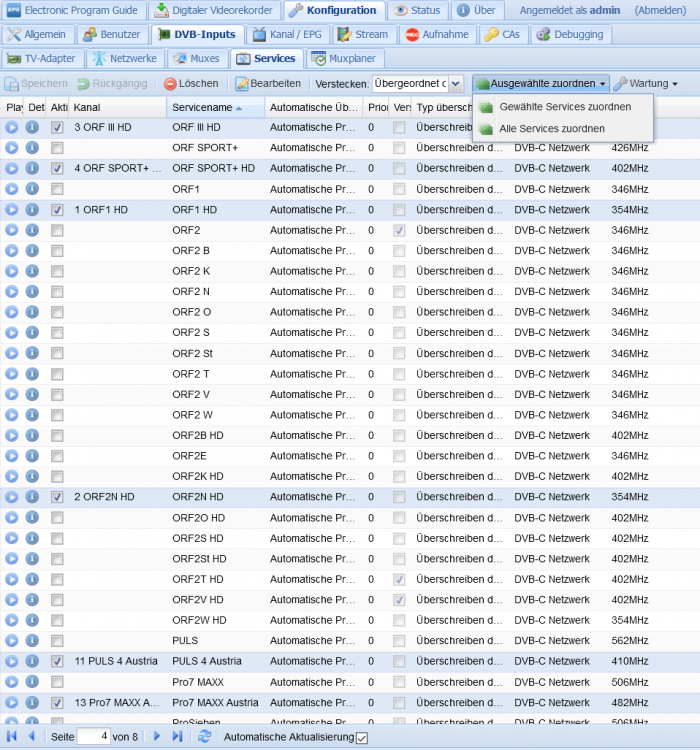
Task: Jump to the last page of services
Action: 178,736
